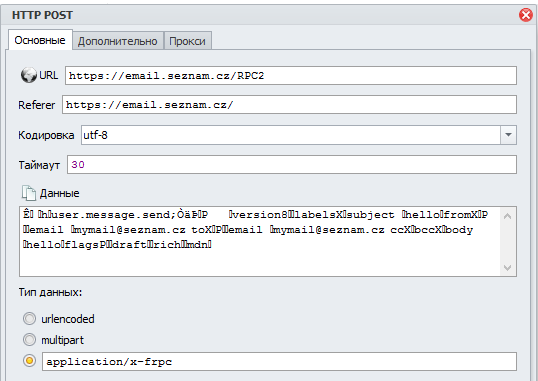Screen dimensions: 538x381
Task: Click the Данные label text
Action: (59, 193)
